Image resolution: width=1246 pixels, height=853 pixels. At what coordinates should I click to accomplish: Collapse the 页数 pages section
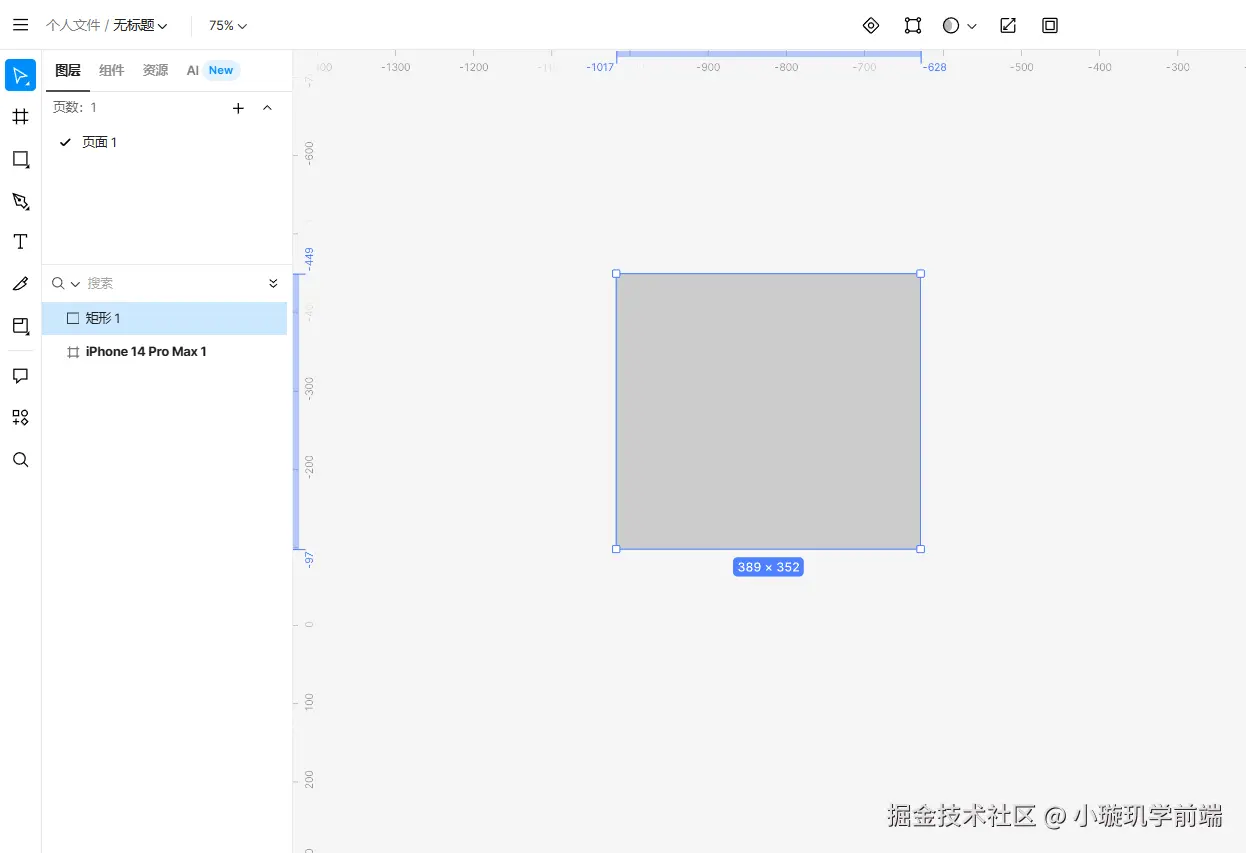(267, 108)
